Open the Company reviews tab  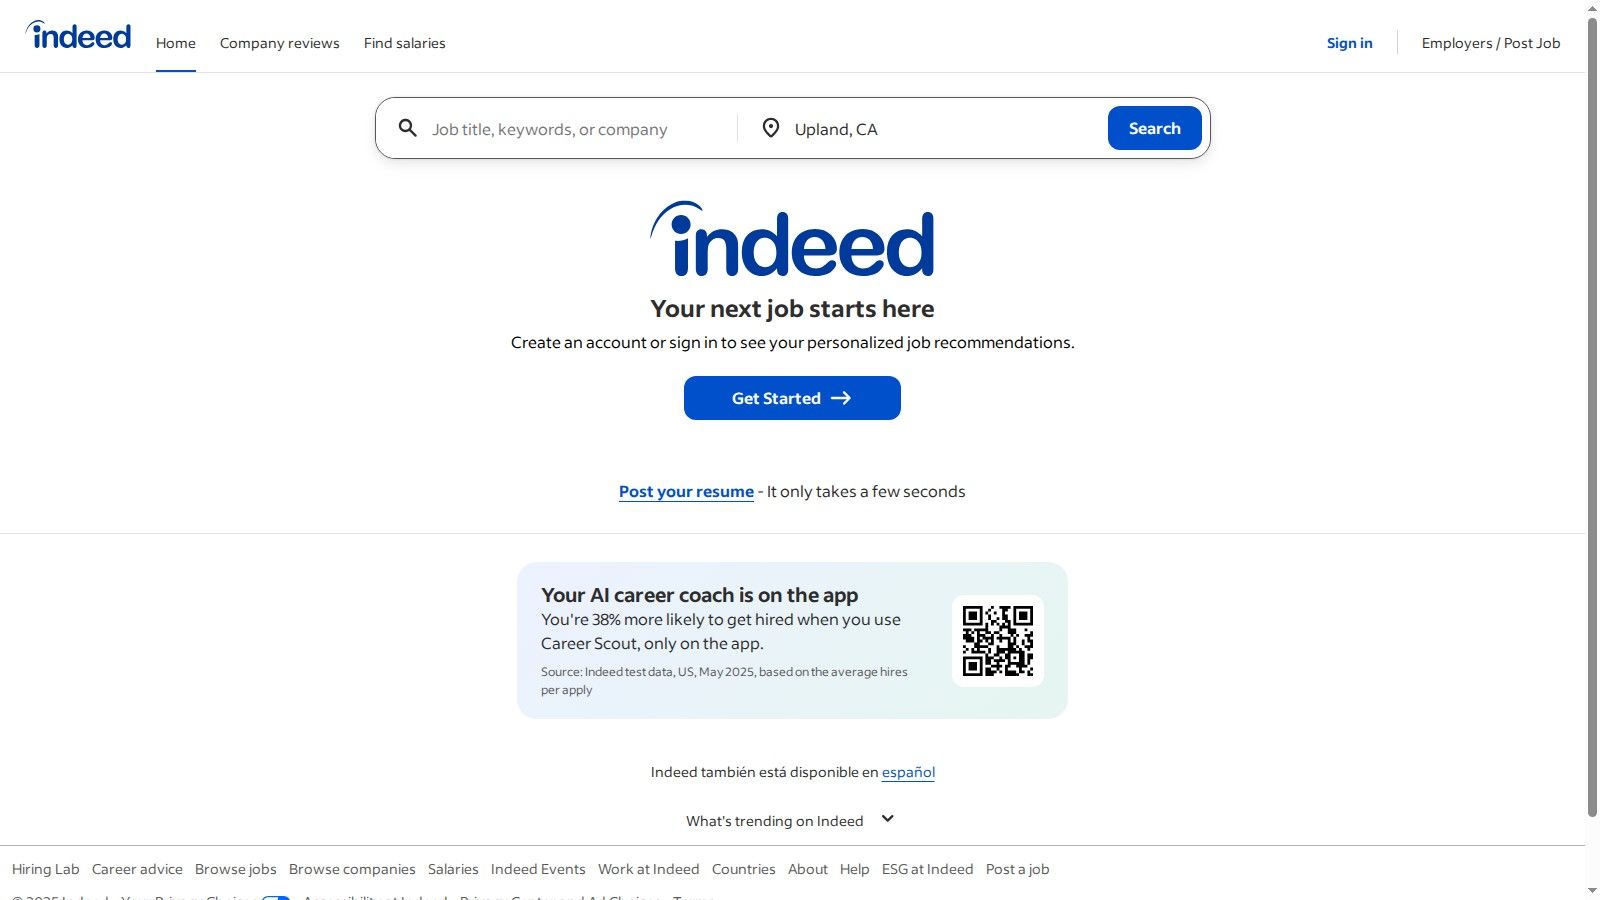(280, 43)
